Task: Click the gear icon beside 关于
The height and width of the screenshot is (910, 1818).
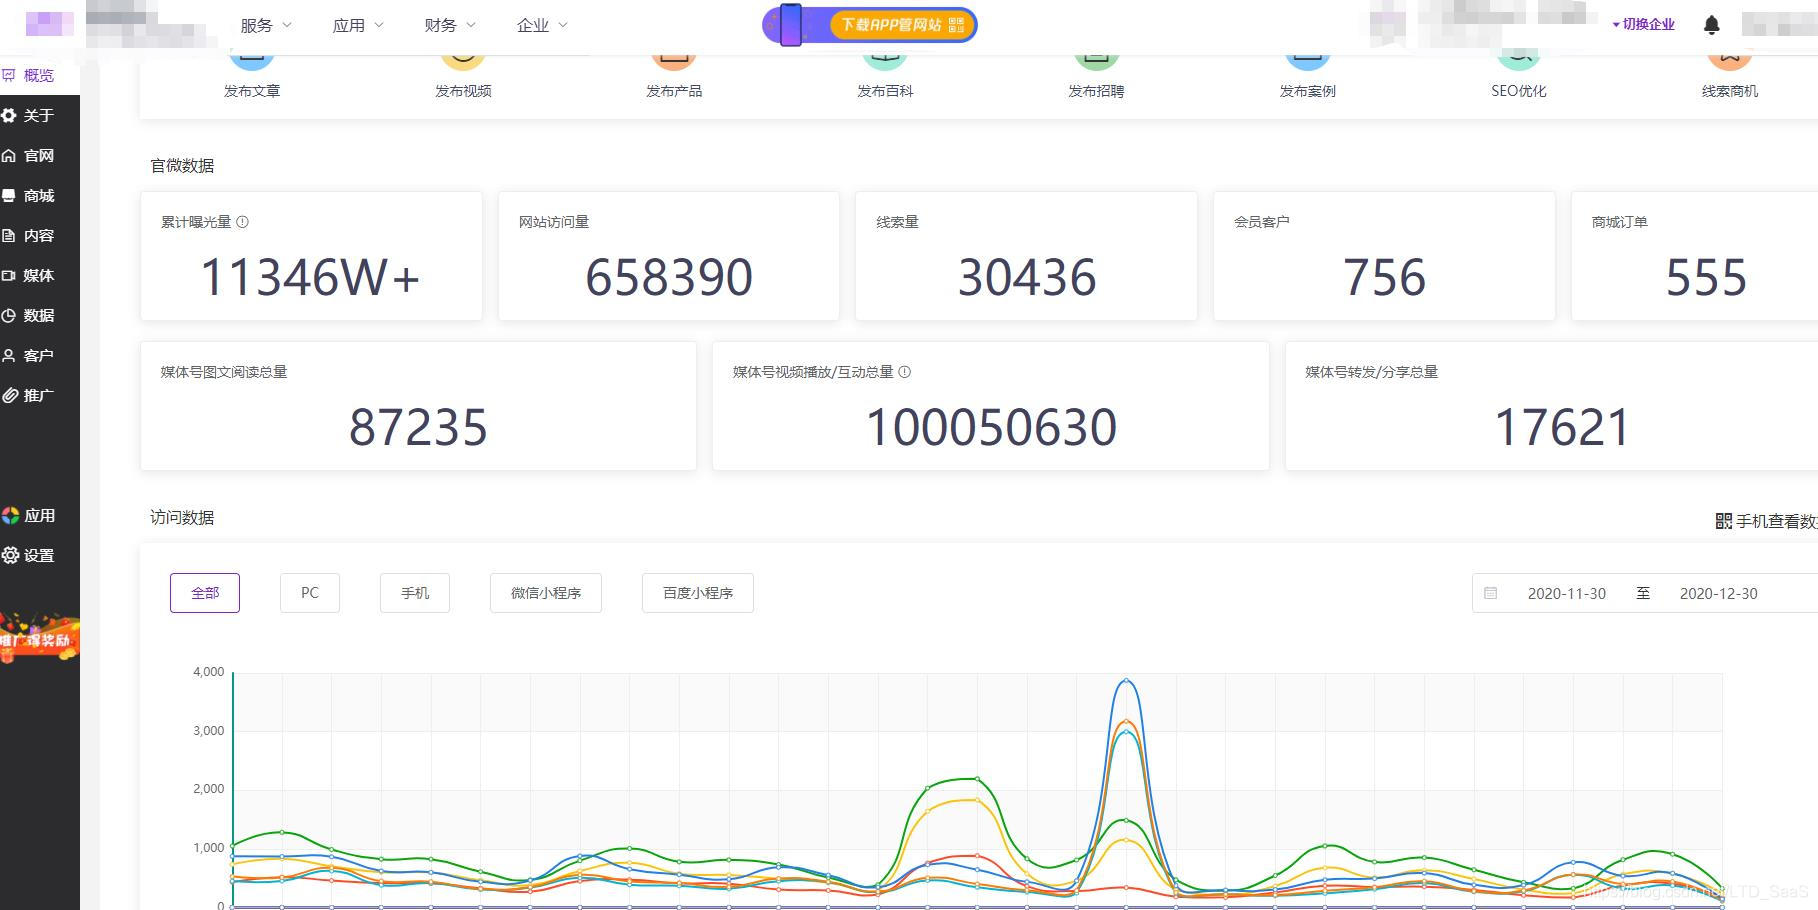Action: (x=9, y=115)
